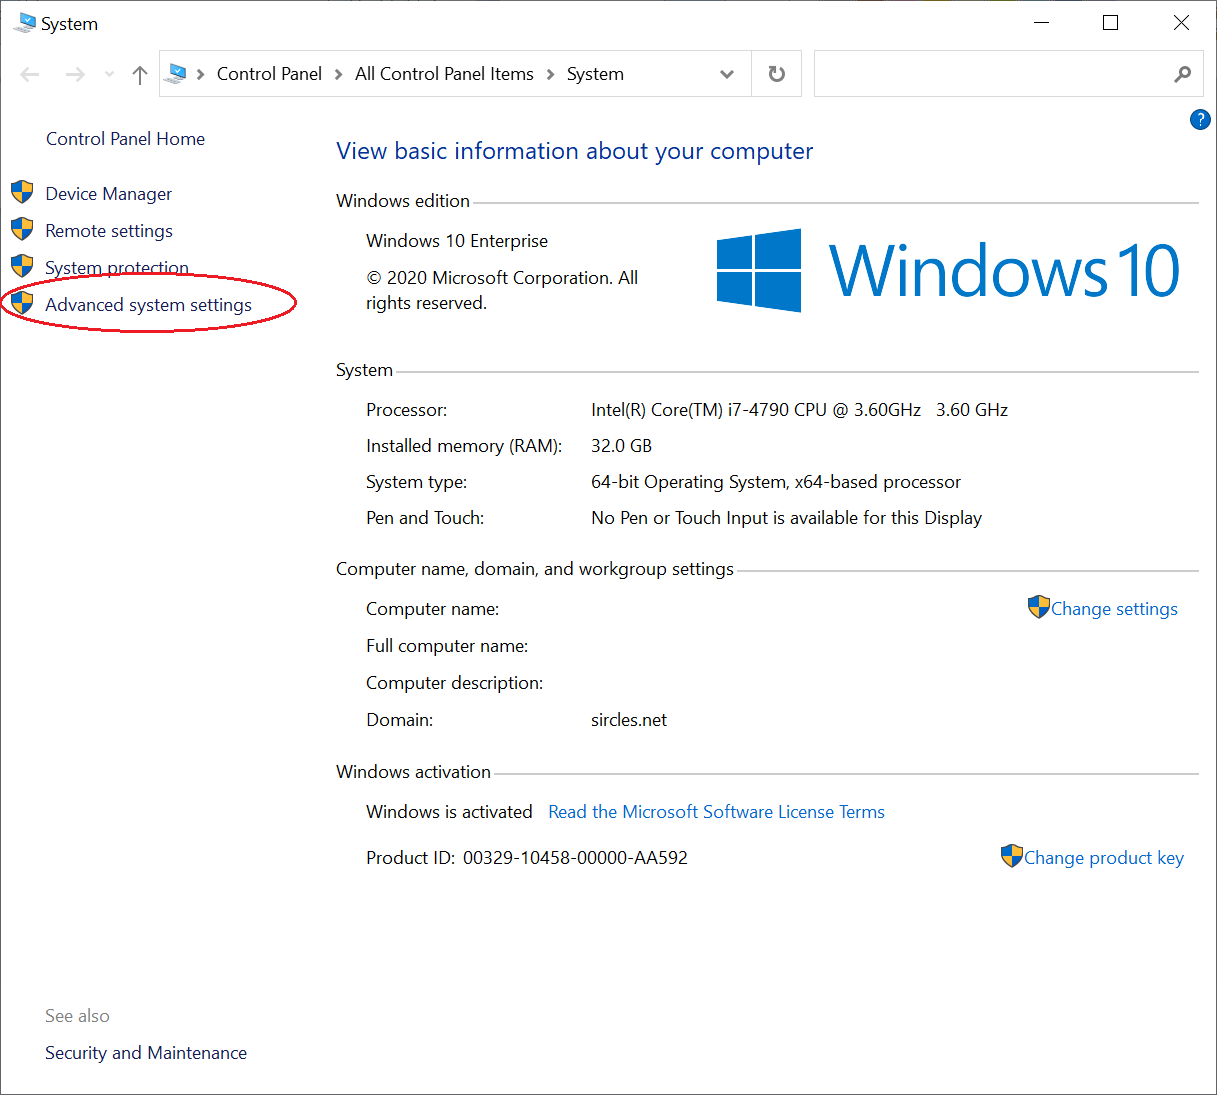Click the computer icon in address bar
The height and width of the screenshot is (1095, 1217).
(177, 73)
